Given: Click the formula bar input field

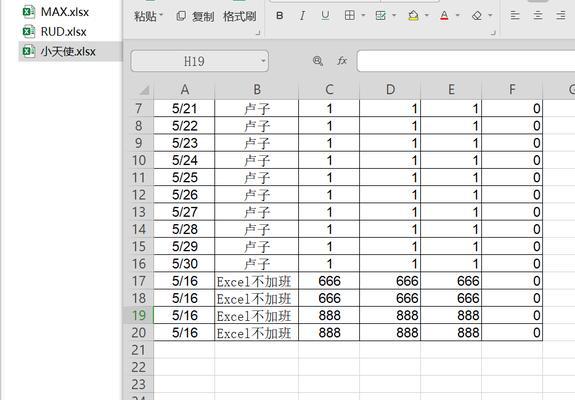Looking at the screenshot, I should click(x=466, y=61).
